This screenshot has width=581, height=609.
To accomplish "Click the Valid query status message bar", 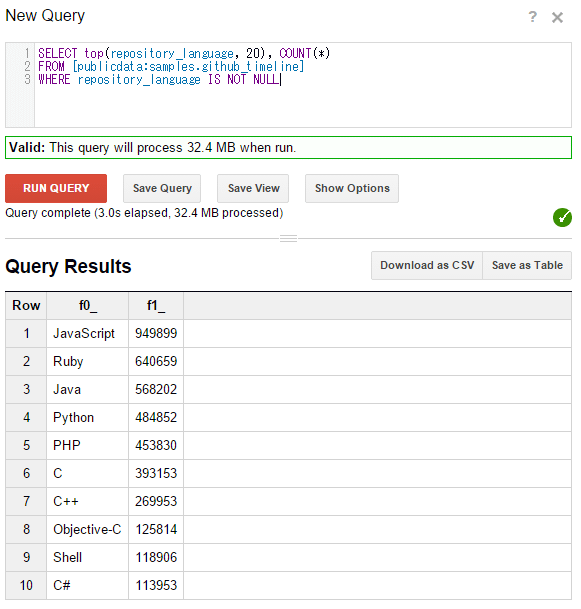I will click(288, 148).
